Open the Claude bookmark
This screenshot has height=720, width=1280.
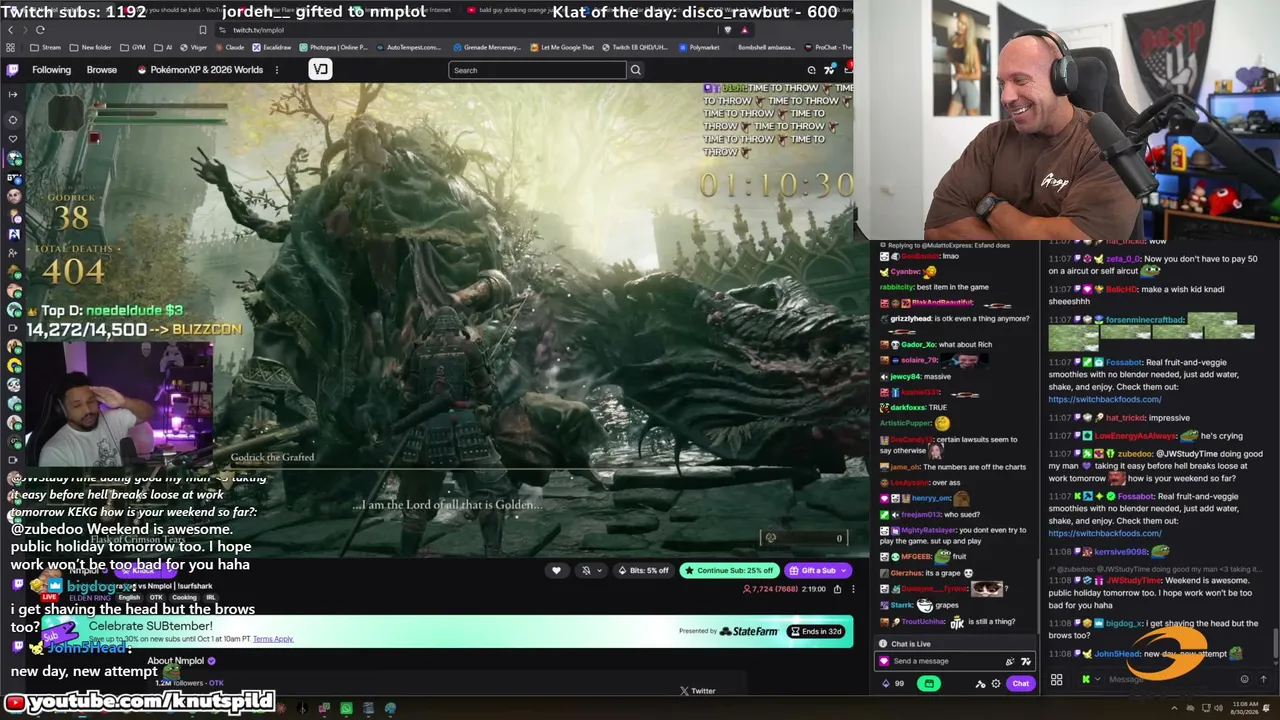coord(230,47)
